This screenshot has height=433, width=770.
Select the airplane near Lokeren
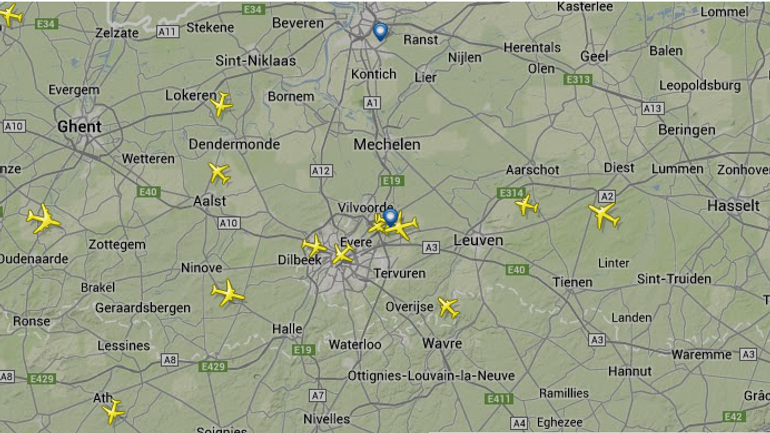pyautogui.click(x=221, y=104)
